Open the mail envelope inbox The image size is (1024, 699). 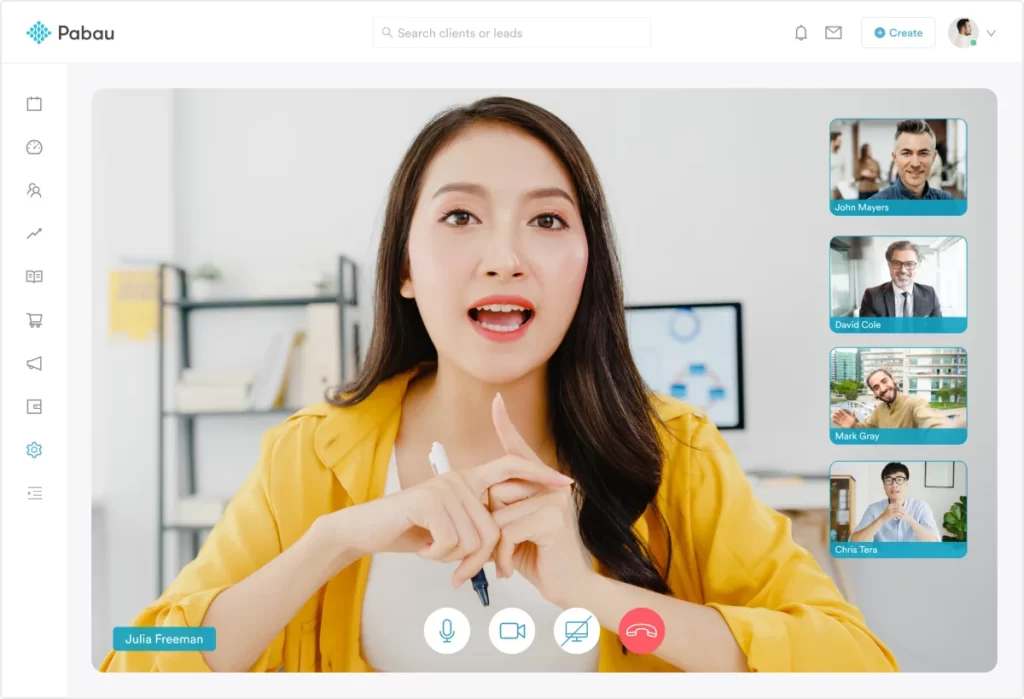pyautogui.click(x=833, y=33)
